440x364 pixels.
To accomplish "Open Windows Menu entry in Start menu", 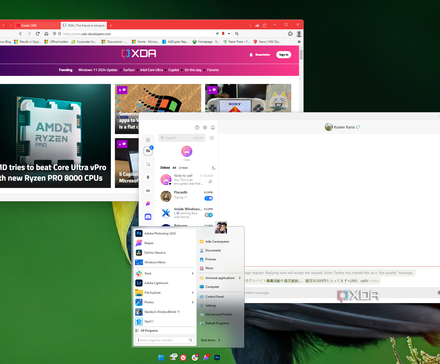I will [164, 262].
